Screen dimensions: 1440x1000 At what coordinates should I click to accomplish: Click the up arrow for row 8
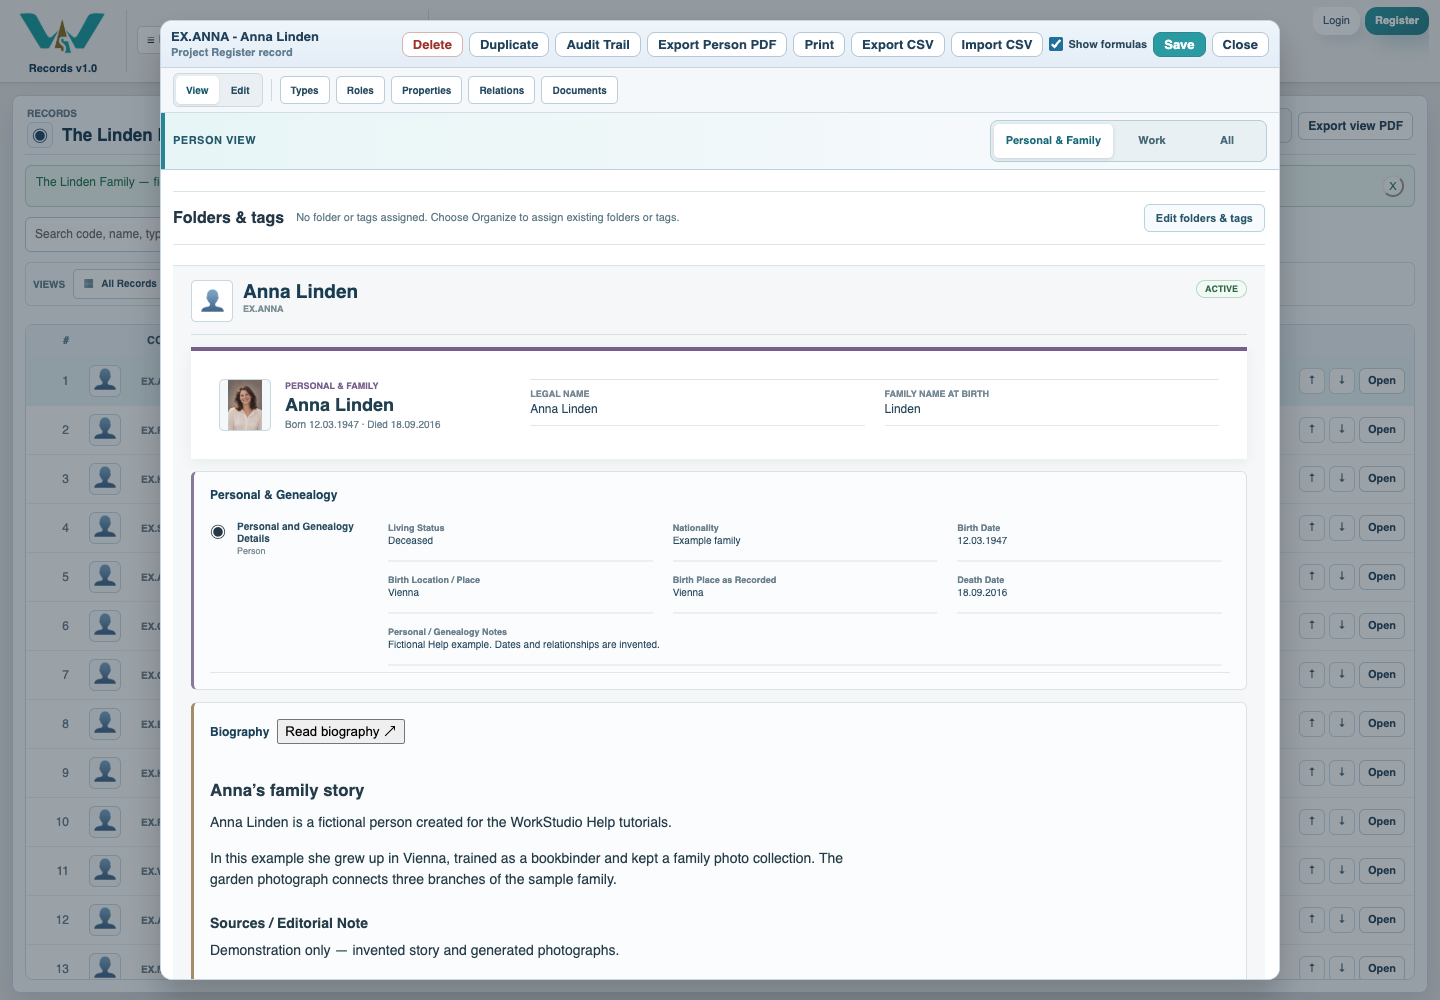[1312, 724]
